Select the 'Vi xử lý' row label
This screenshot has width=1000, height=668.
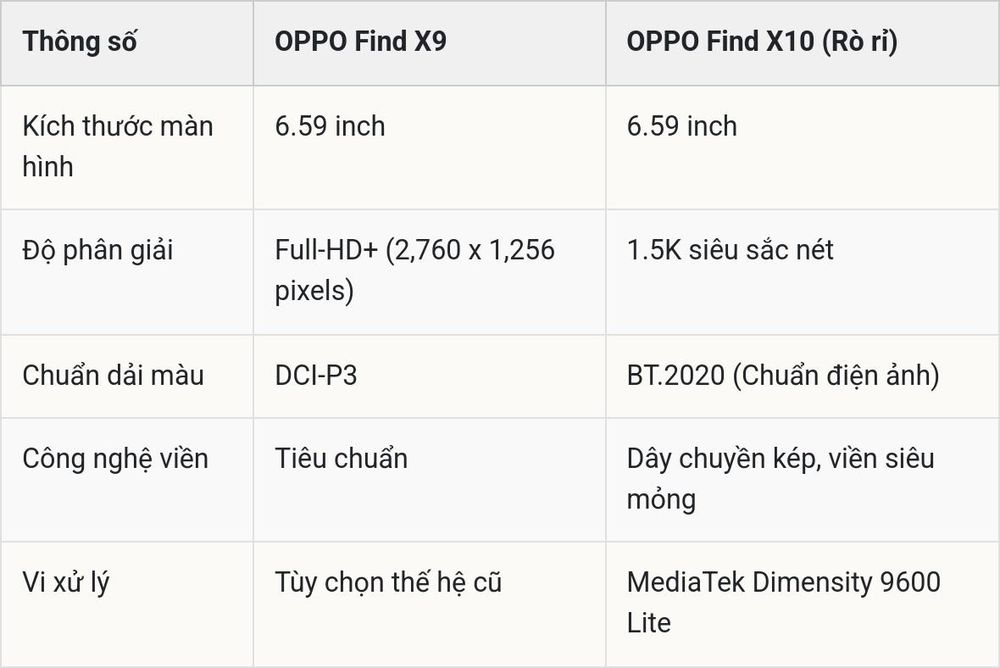click(66, 583)
